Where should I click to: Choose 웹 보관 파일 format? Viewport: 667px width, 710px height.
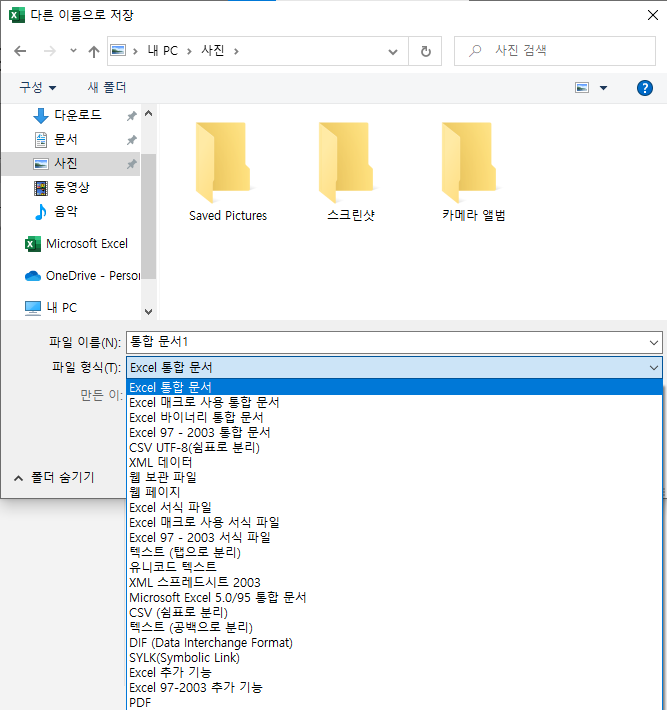394,477
